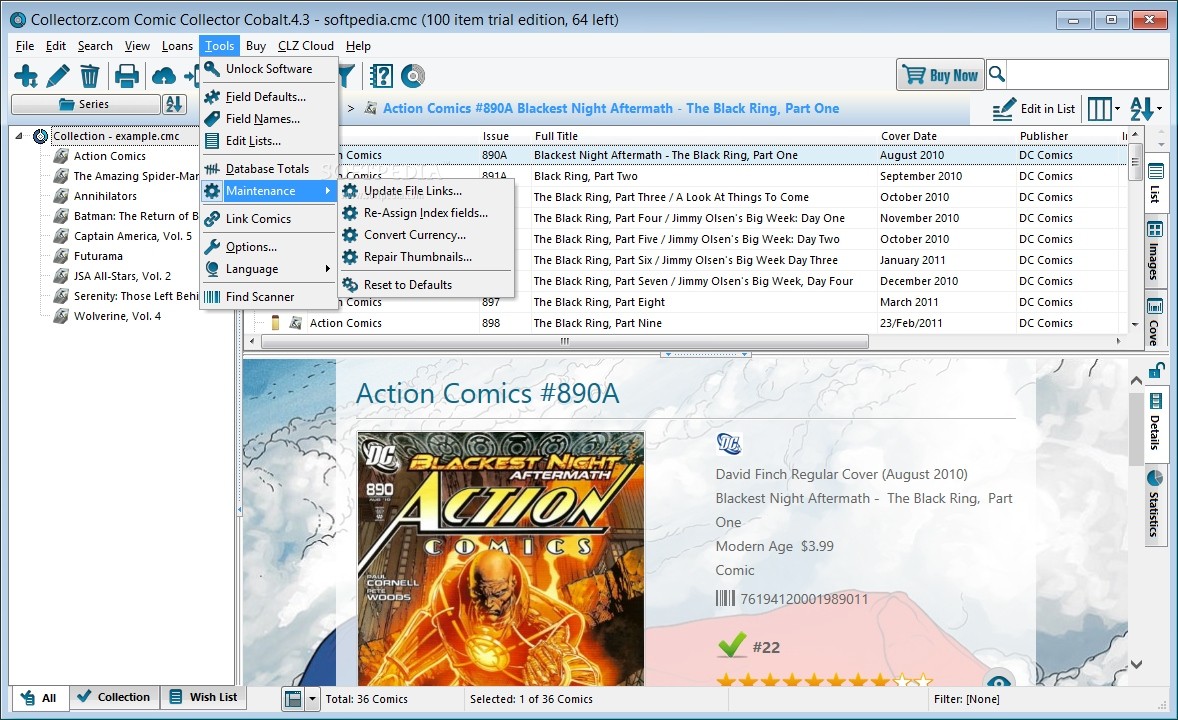The height and width of the screenshot is (720, 1178).
Task: Switch to the Images side tab
Action: [1155, 252]
